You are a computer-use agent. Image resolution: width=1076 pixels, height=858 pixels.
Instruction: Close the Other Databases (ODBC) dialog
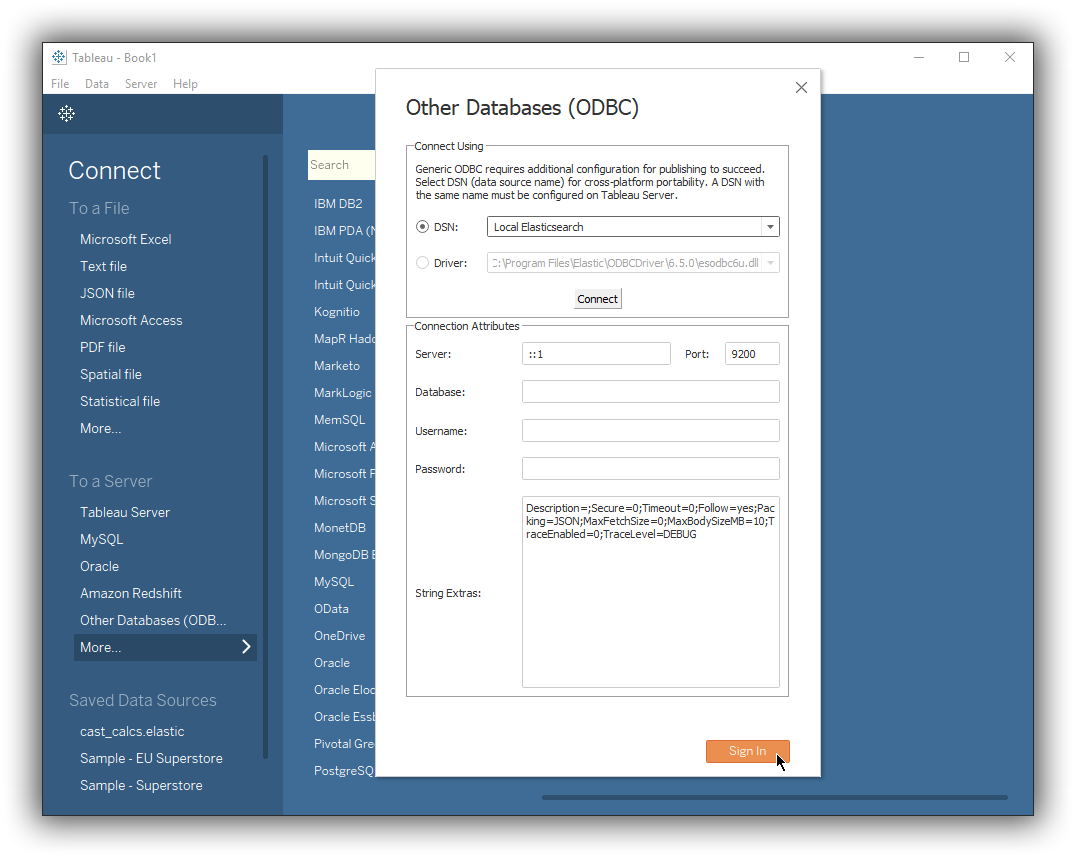801,87
